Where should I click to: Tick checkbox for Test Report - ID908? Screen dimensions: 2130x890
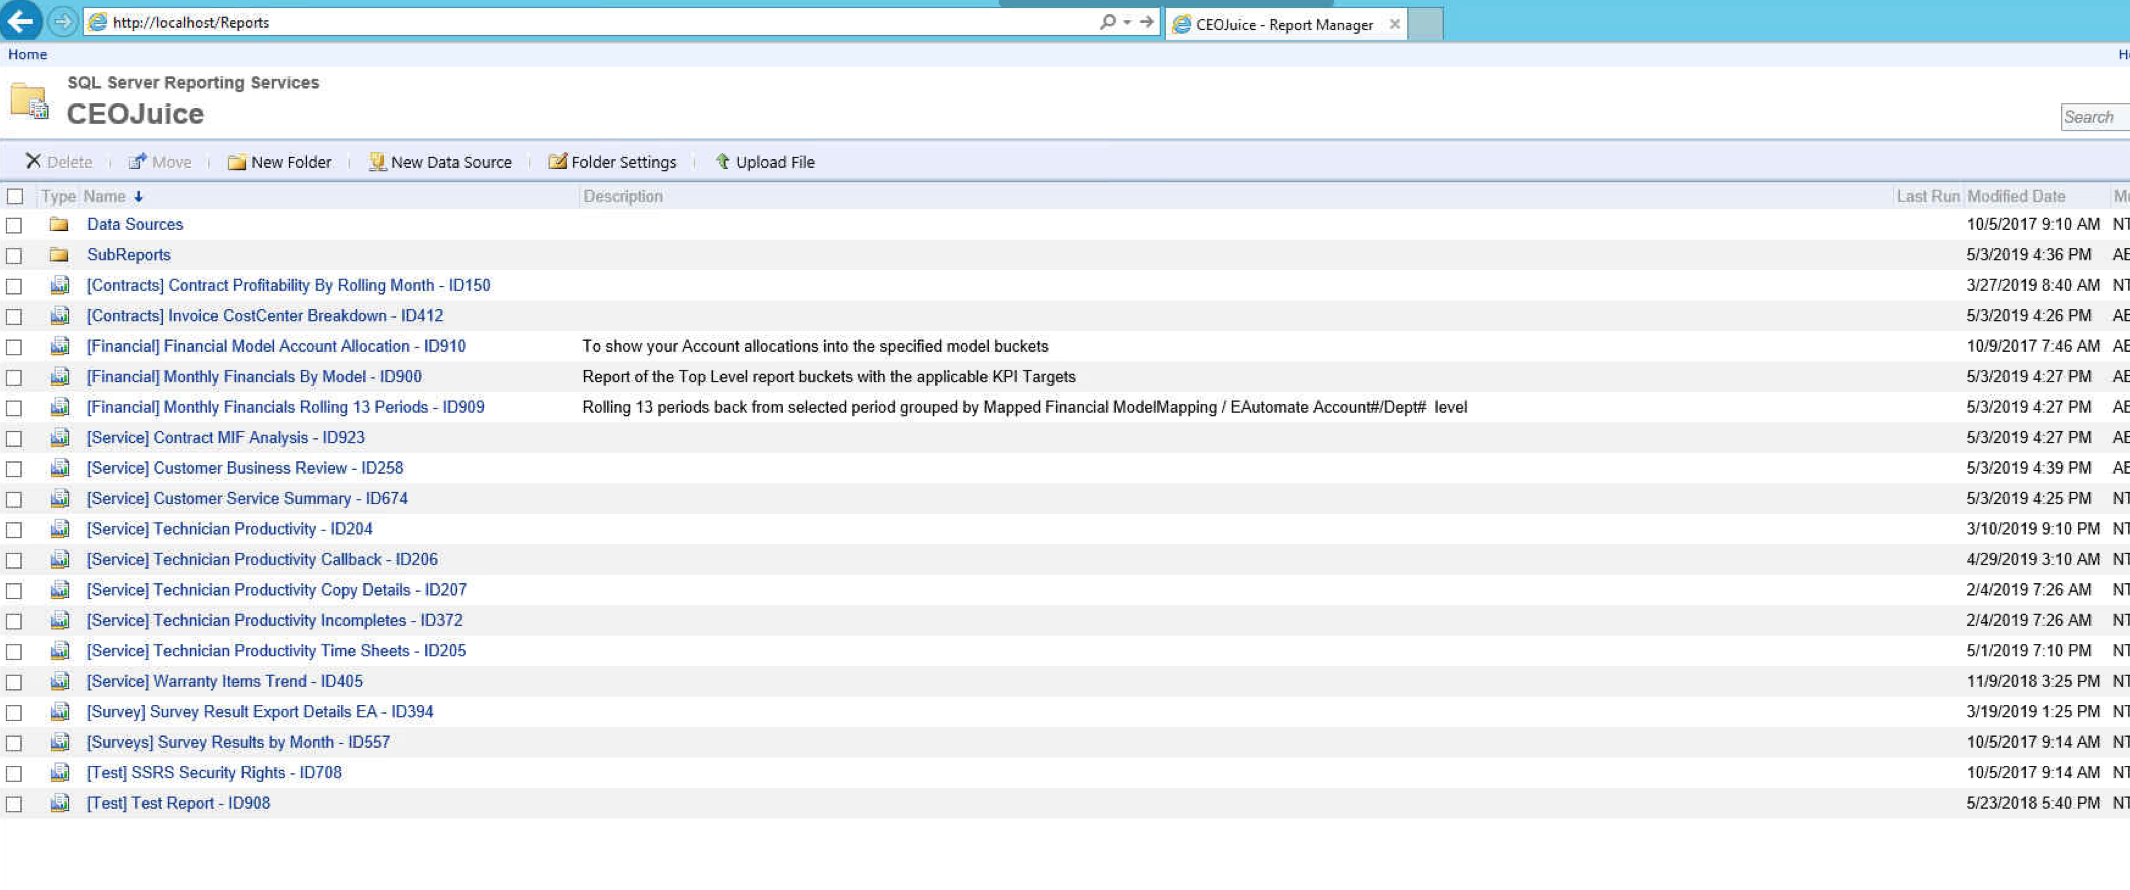(x=14, y=804)
